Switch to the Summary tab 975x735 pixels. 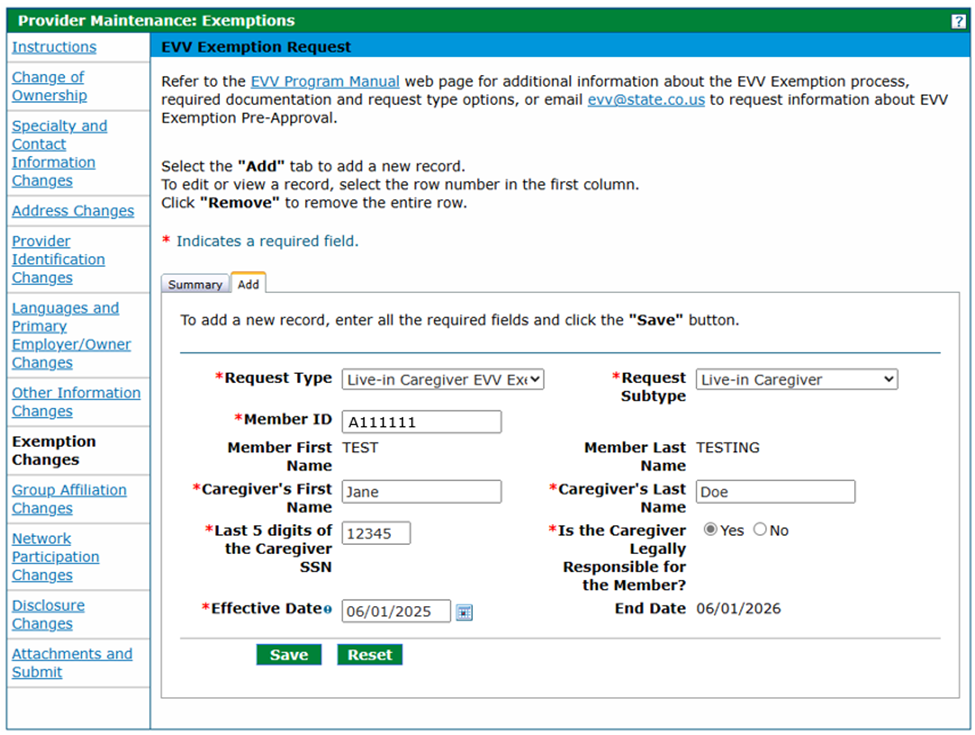(x=195, y=284)
